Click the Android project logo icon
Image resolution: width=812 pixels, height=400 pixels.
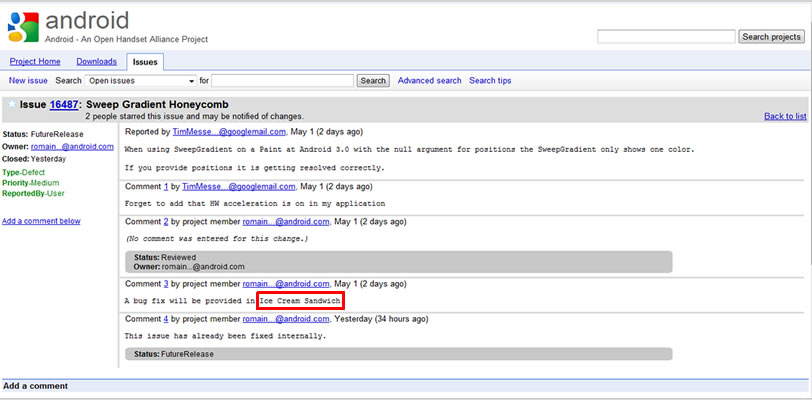pyautogui.click(x=22, y=25)
